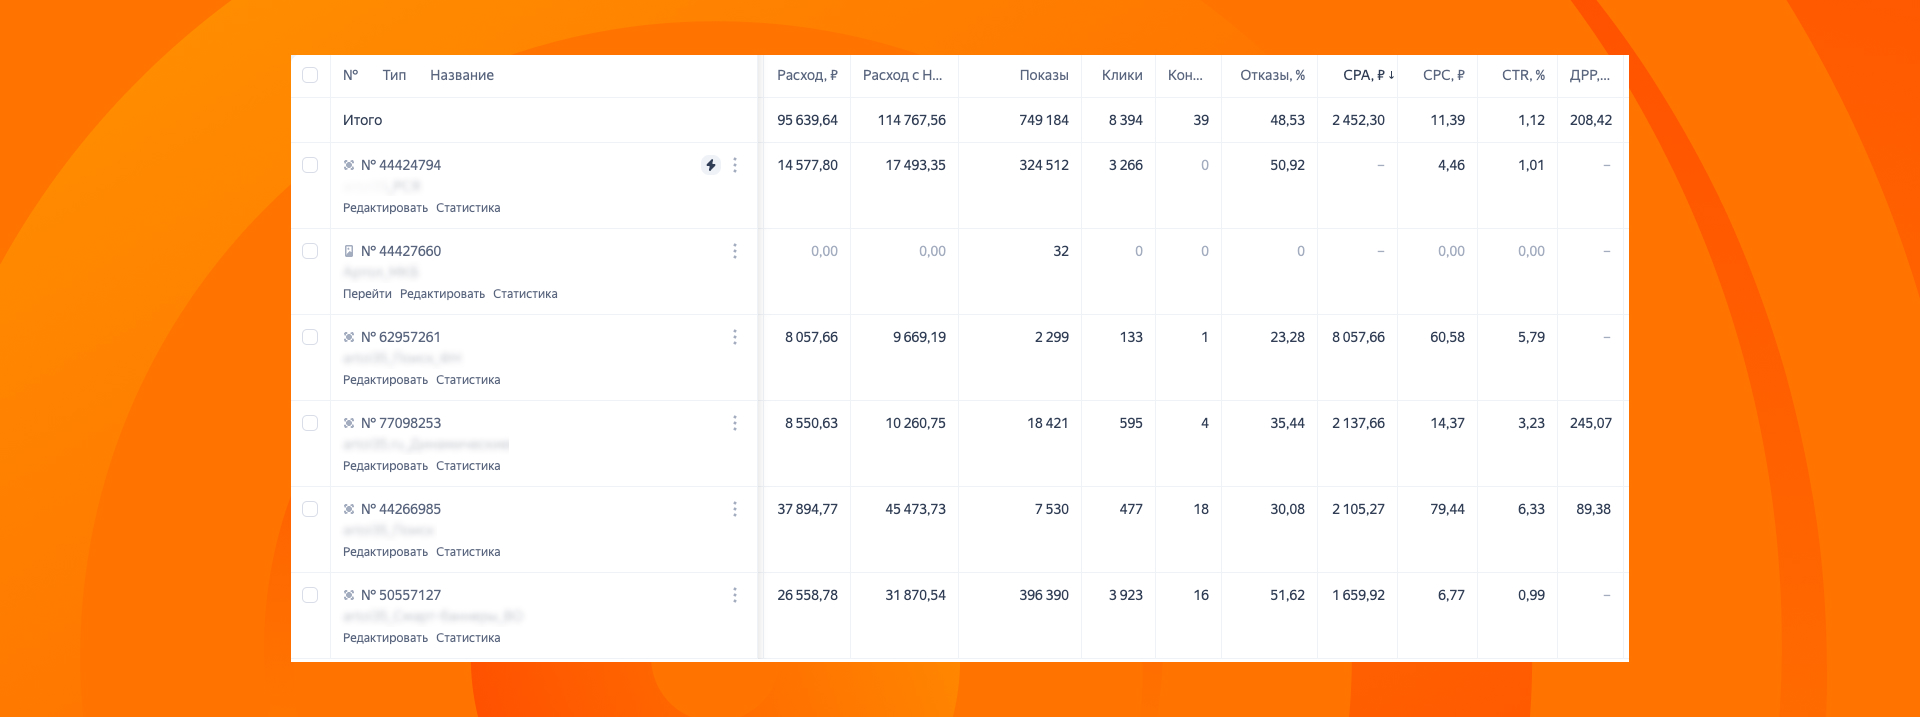Click the Клики column header
This screenshot has width=1920, height=717.
click(x=1121, y=75)
